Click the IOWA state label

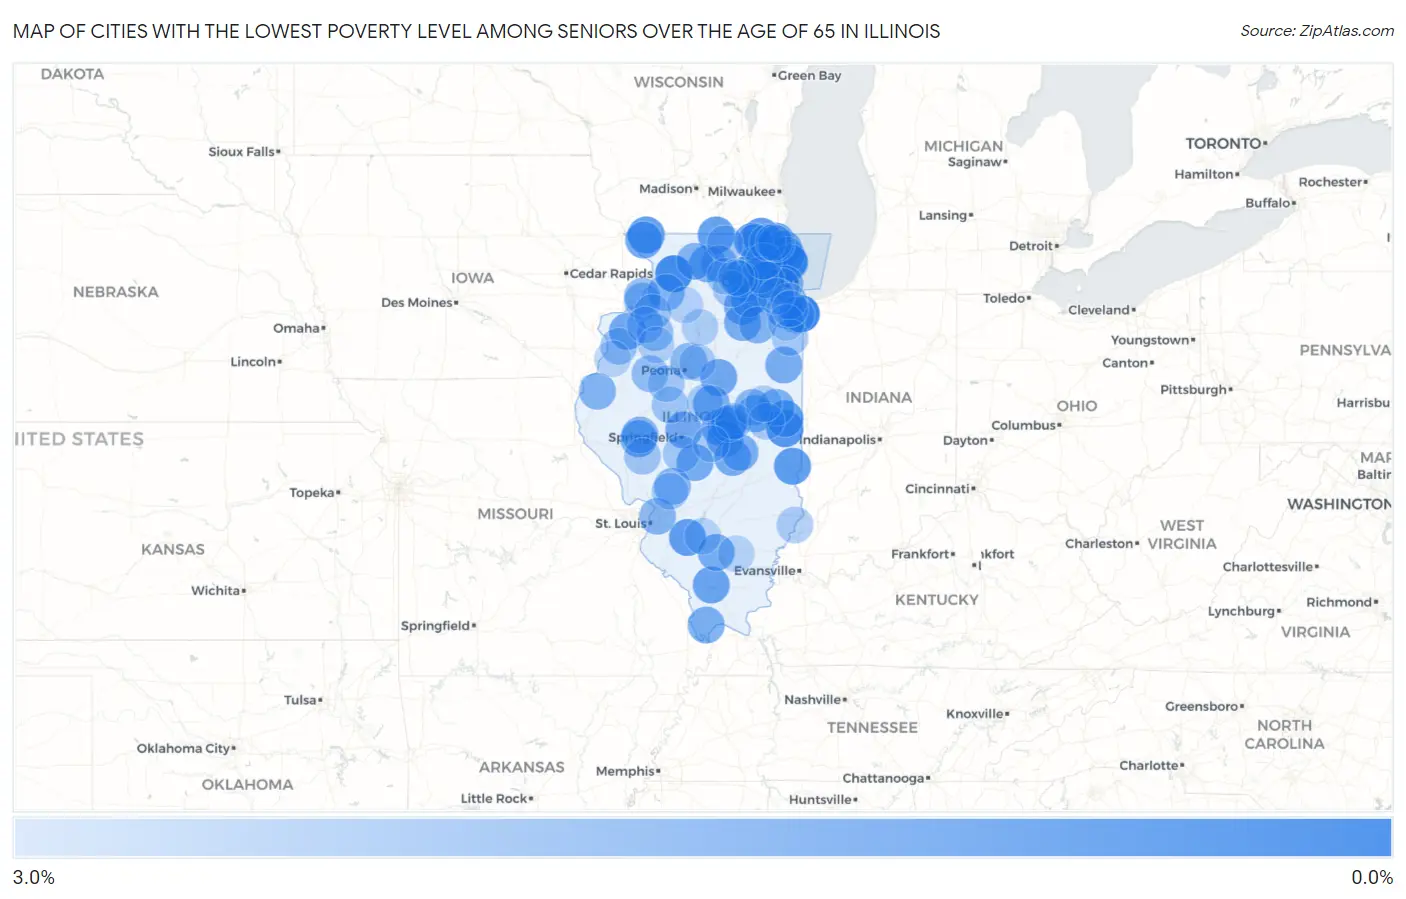472,278
